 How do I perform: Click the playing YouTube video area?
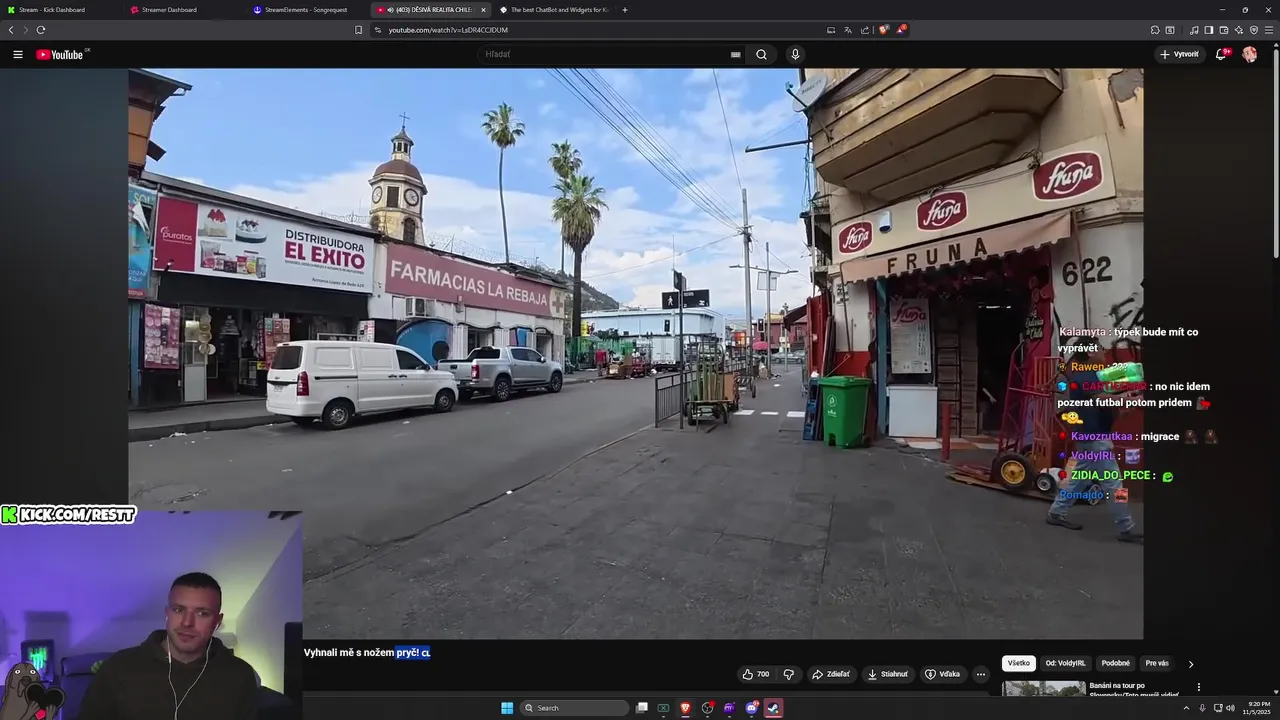[636, 353]
